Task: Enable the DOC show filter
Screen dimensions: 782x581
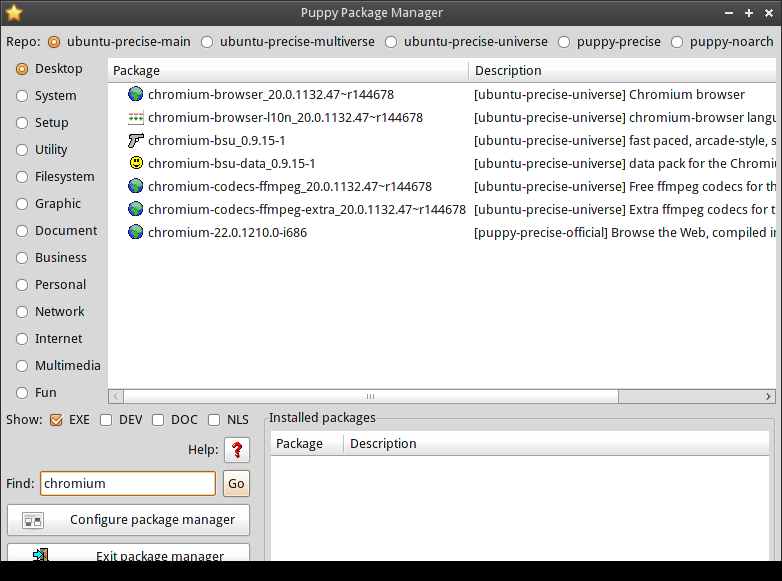Action: point(158,420)
